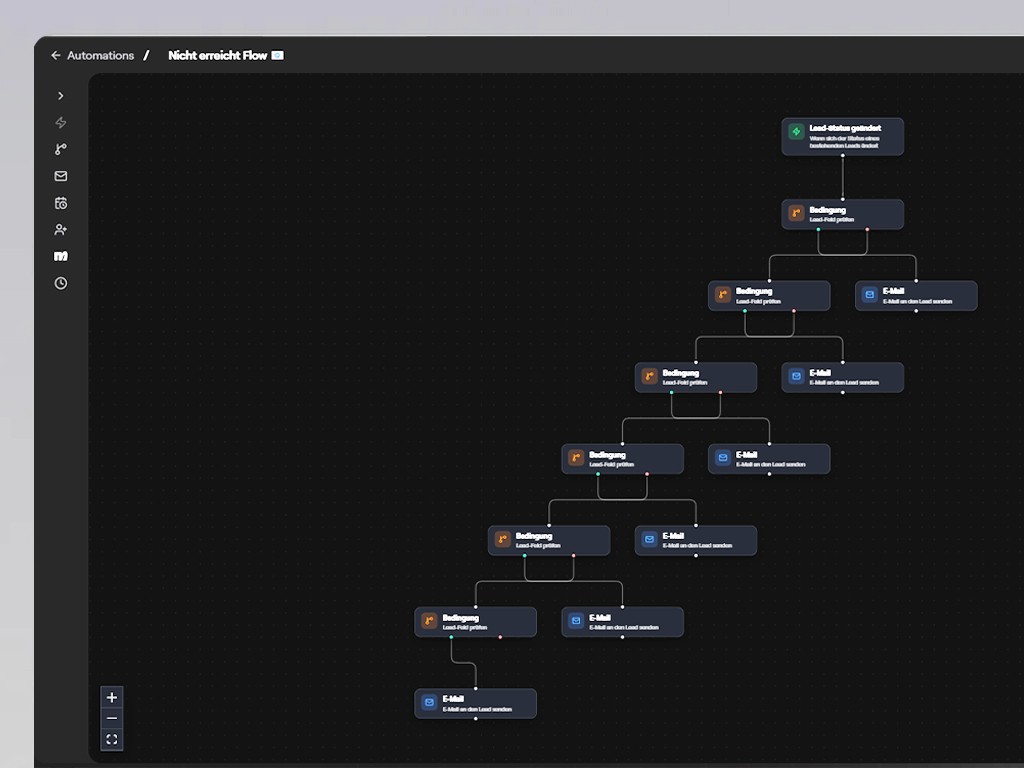Select the final E-Mail node ending the flow
This screenshot has width=1024, height=768.
tap(475, 703)
